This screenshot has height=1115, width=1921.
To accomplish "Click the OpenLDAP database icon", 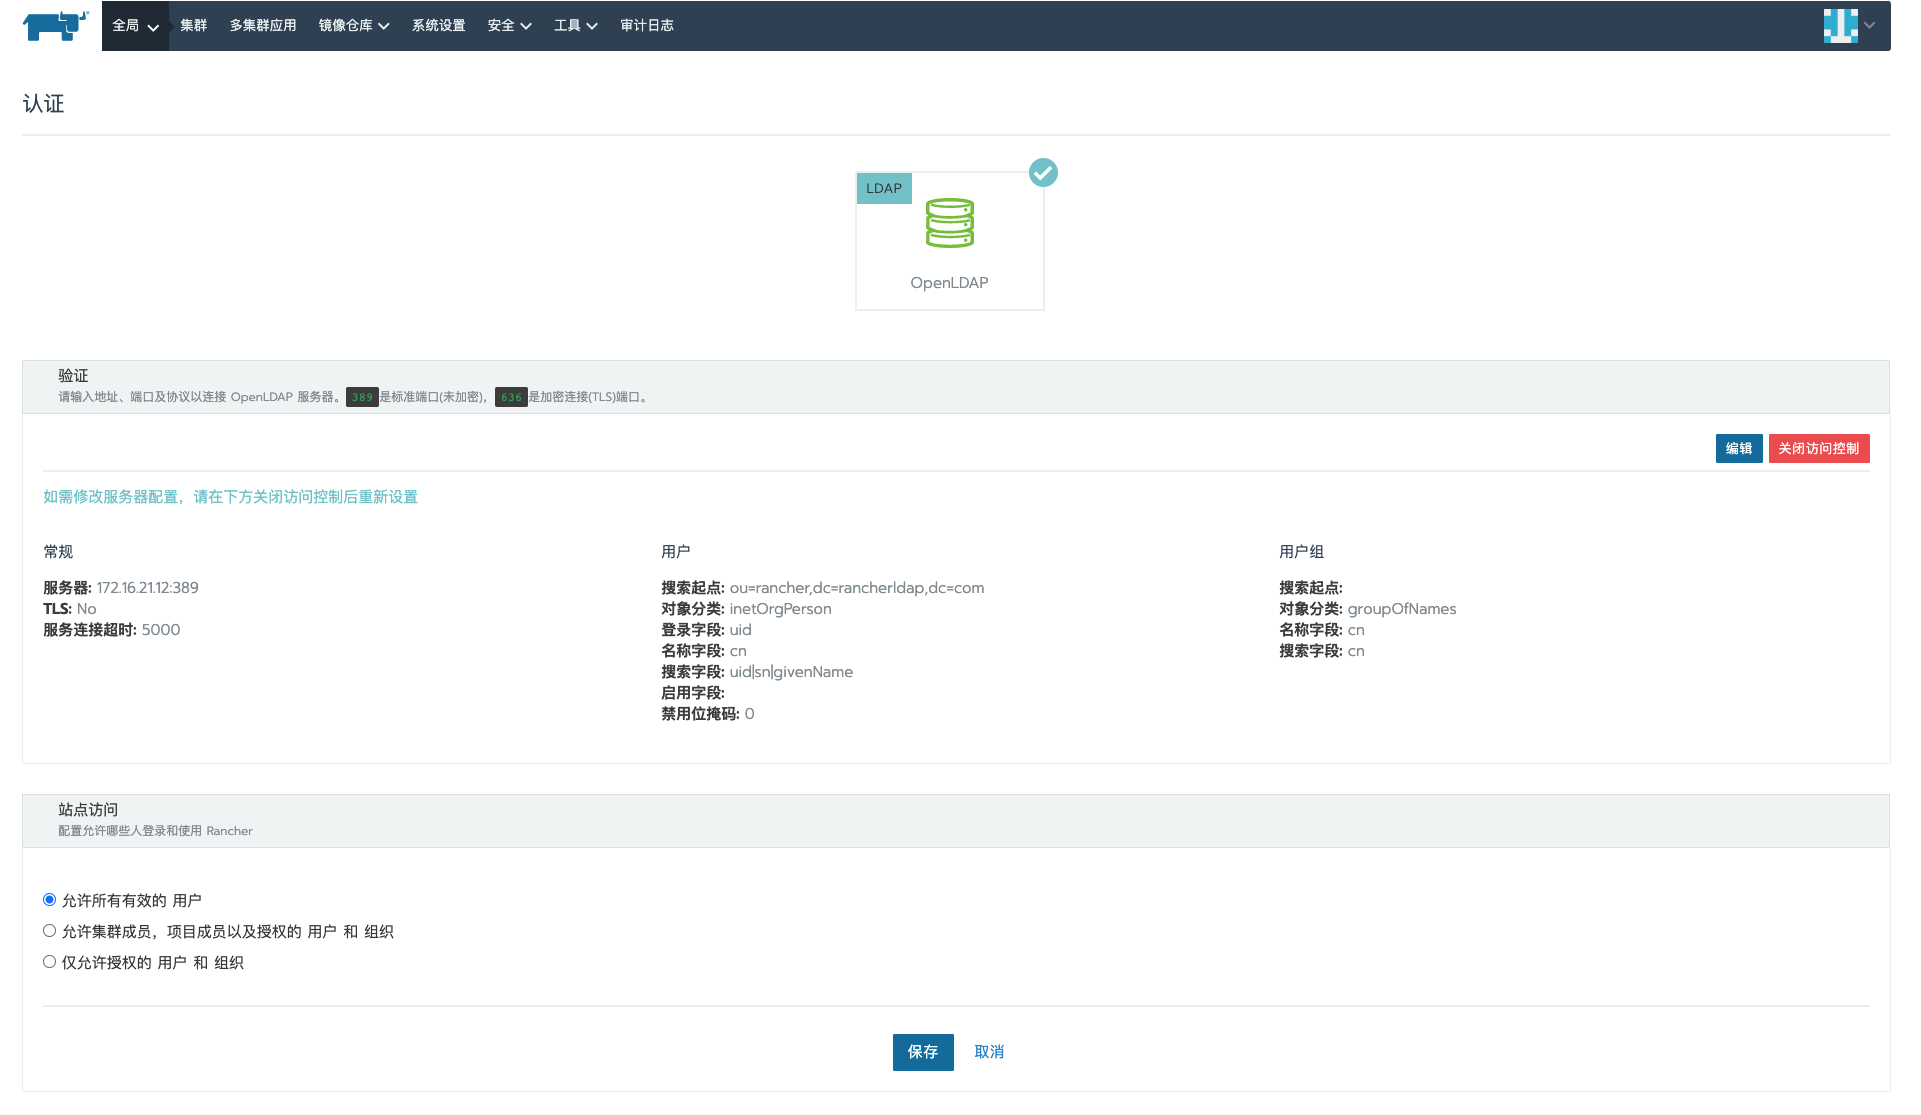I will click(949, 223).
